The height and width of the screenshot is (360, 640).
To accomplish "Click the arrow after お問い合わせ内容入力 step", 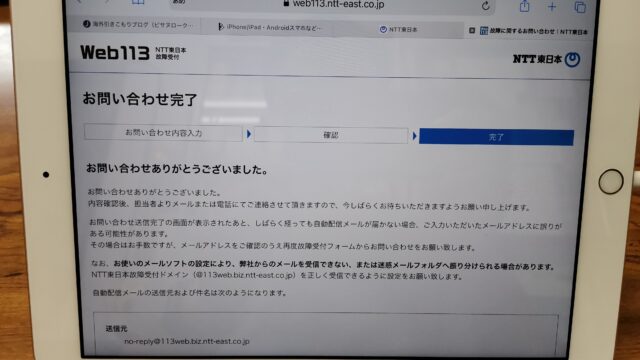I will (x=249, y=134).
